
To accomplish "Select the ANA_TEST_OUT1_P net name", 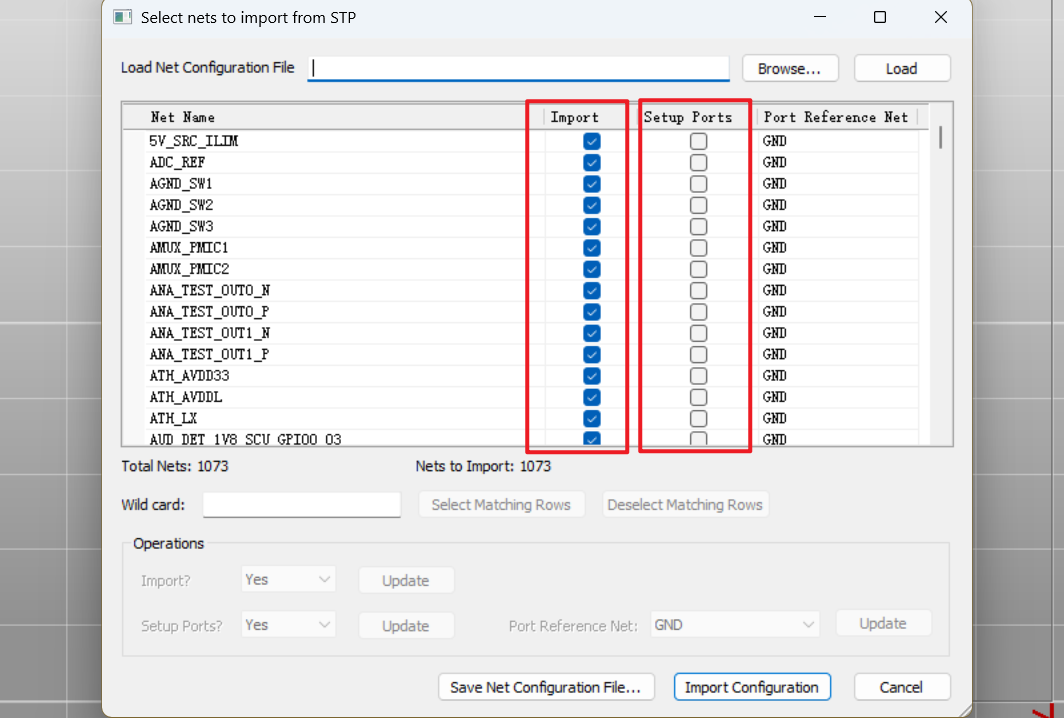I will pos(209,354).
